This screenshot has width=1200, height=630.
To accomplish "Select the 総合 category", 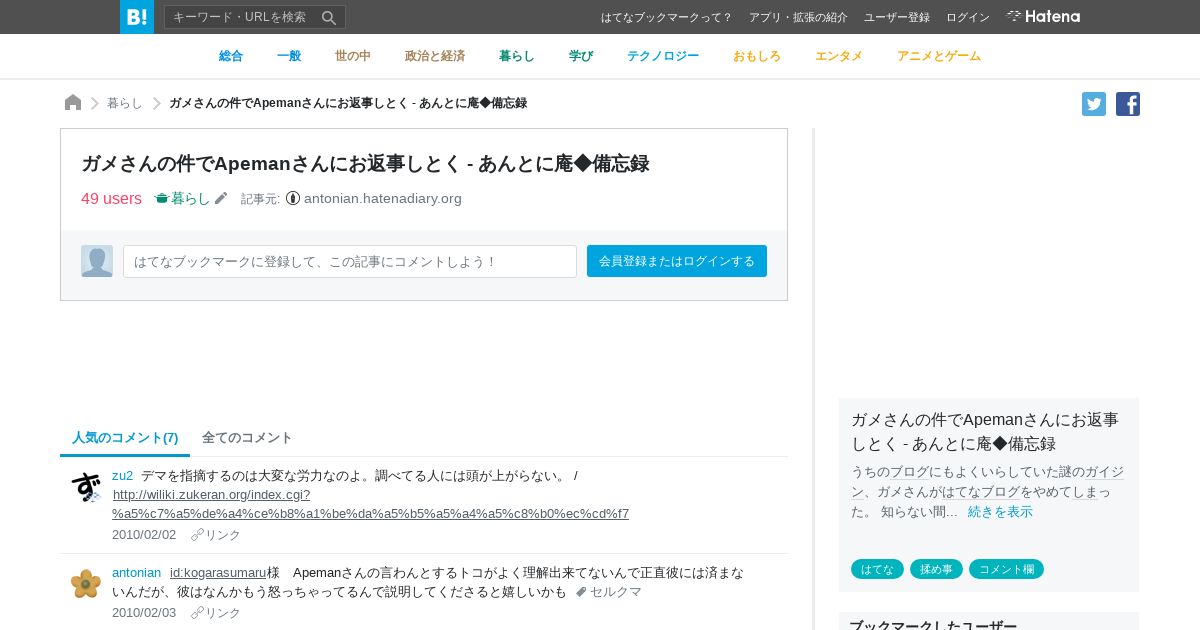I will 231,56.
